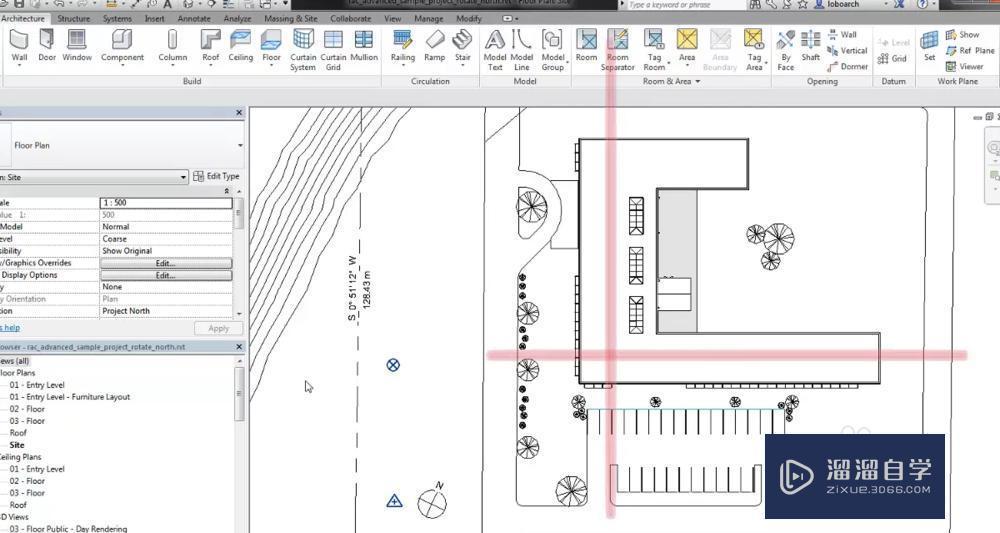The image size is (1000, 533).
Task: Click the Apply button in Properties
Action: point(218,328)
